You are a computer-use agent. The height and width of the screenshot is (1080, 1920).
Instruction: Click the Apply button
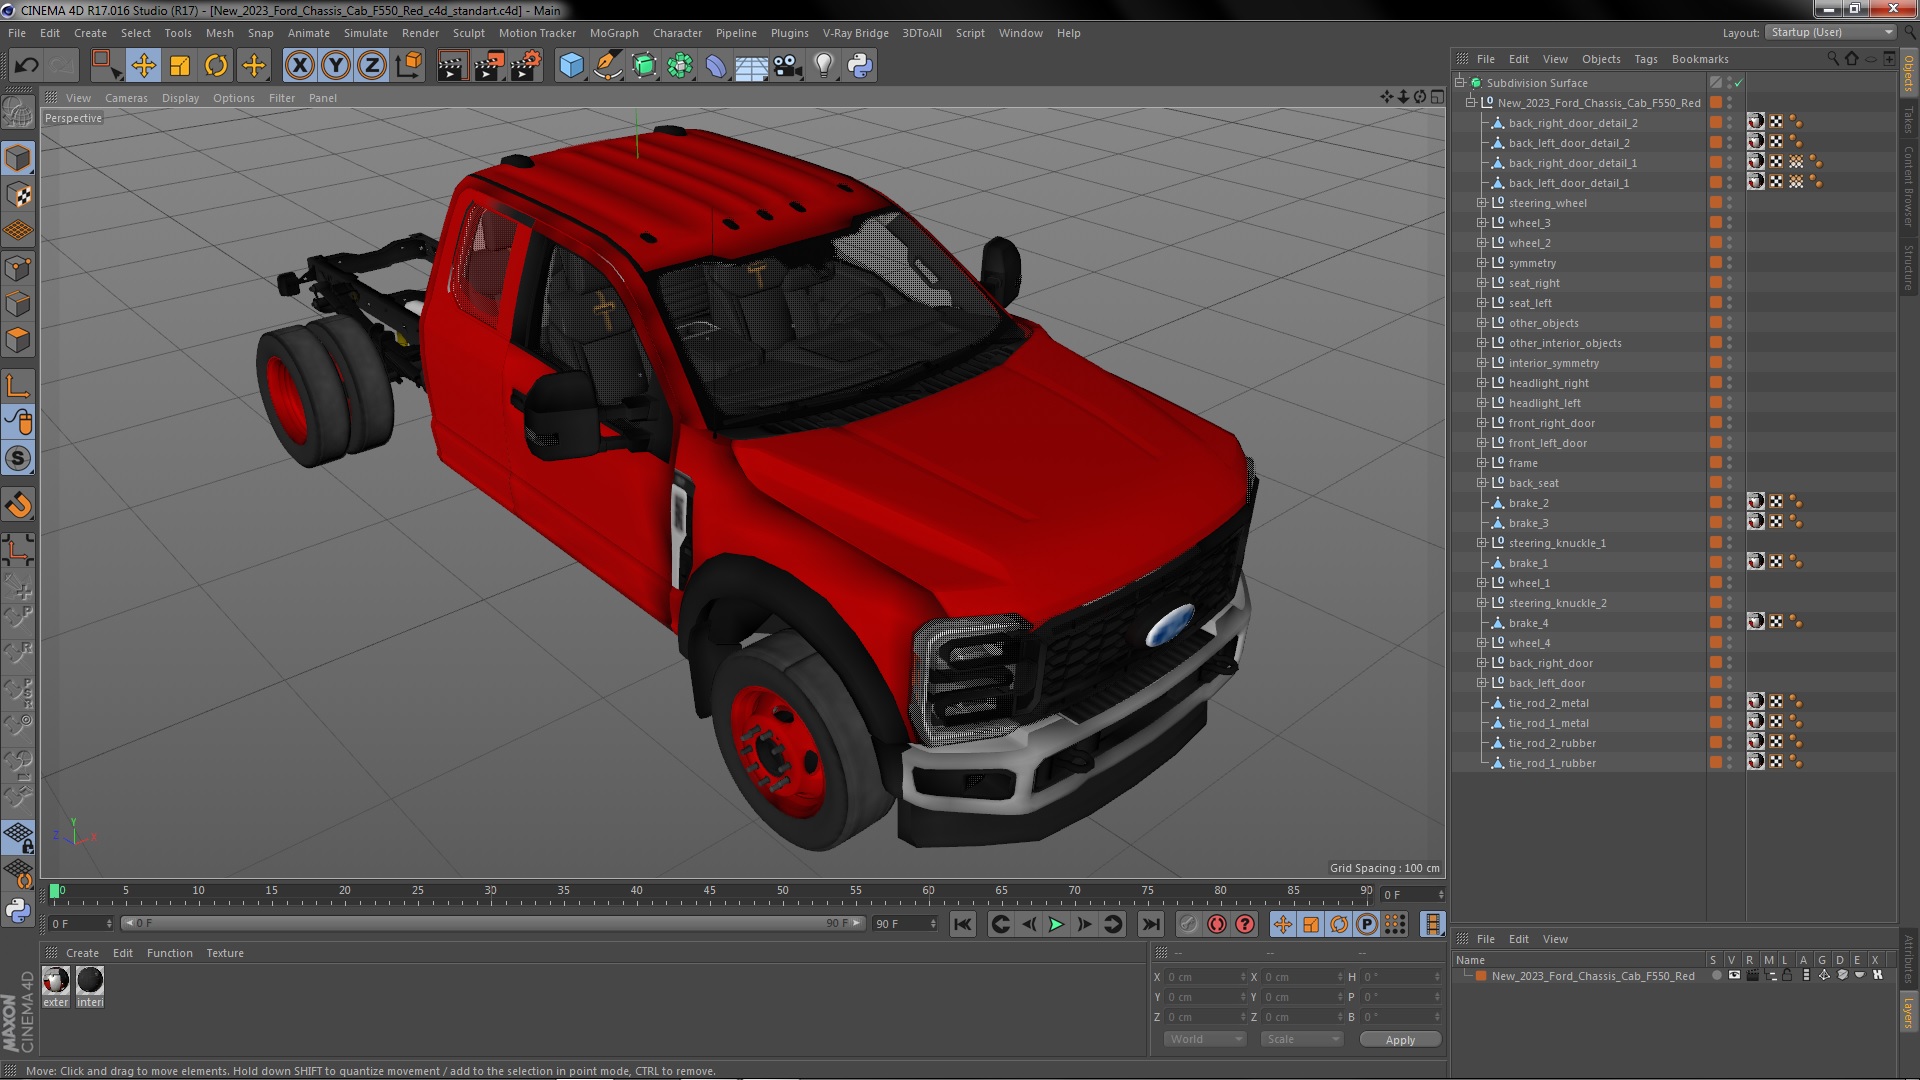click(x=1400, y=1040)
